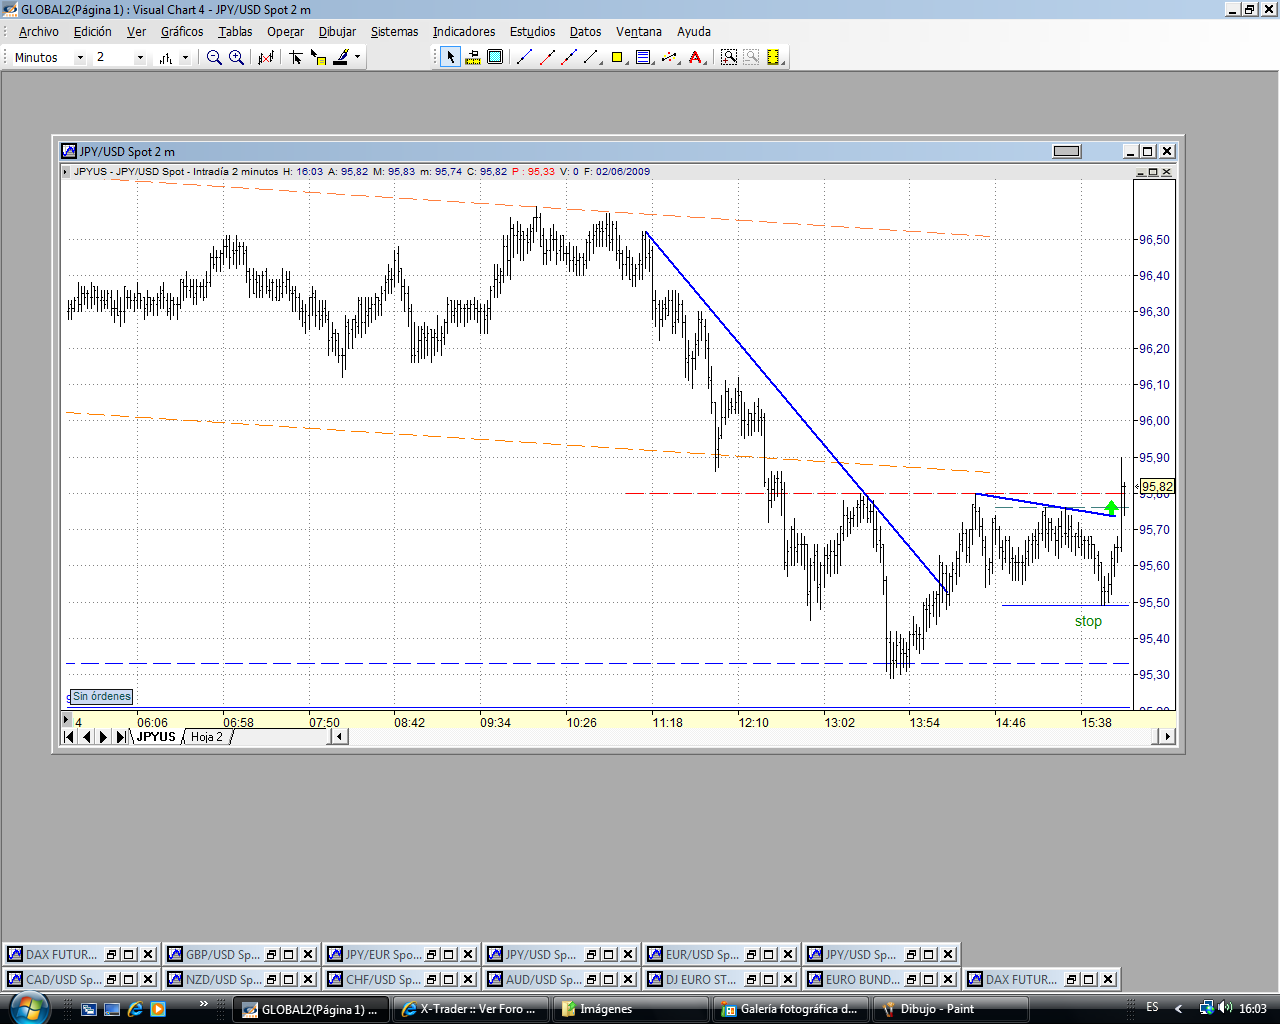The image size is (1280, 1024).
Task: Select the dotted line with points tool
Action: point(669,57)
